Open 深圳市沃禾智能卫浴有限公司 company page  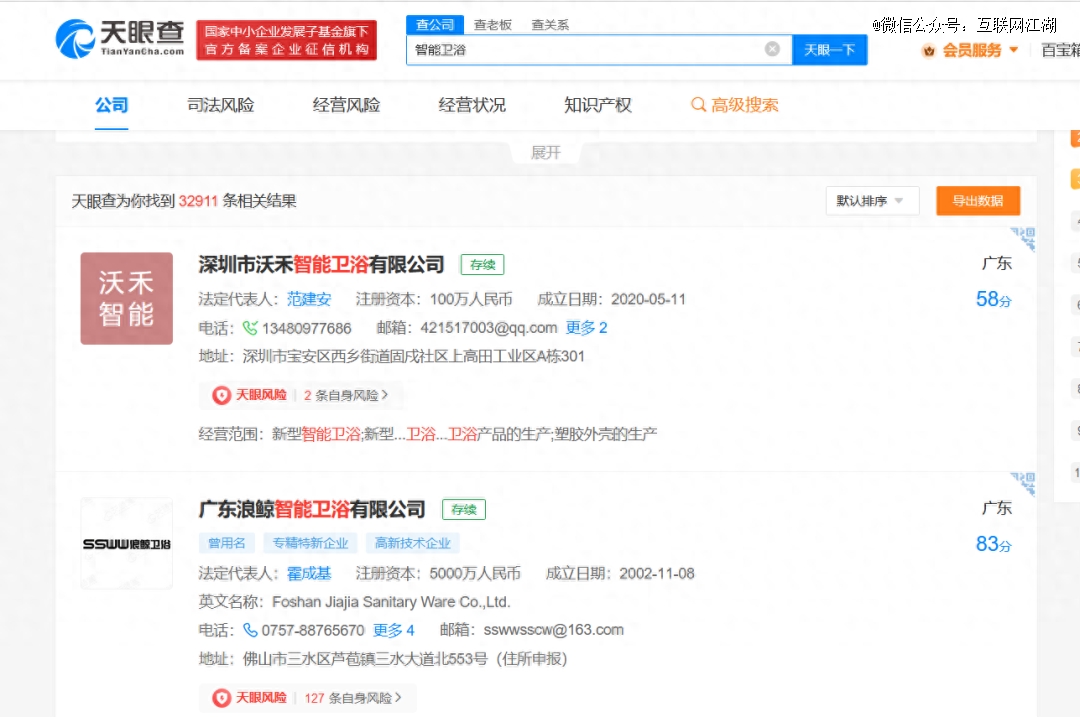click(x=321, y=264)
